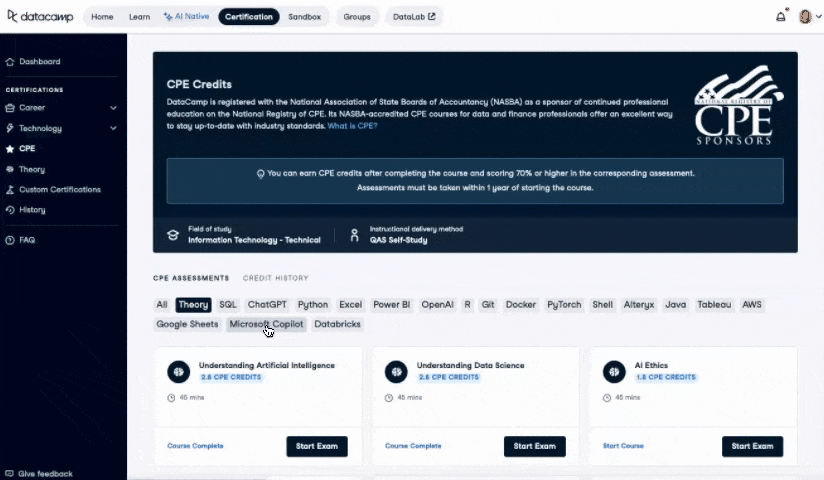Screen dimensions: 824x480
Task: Switch to the Credit History tab
Action: tap(275, 278)
